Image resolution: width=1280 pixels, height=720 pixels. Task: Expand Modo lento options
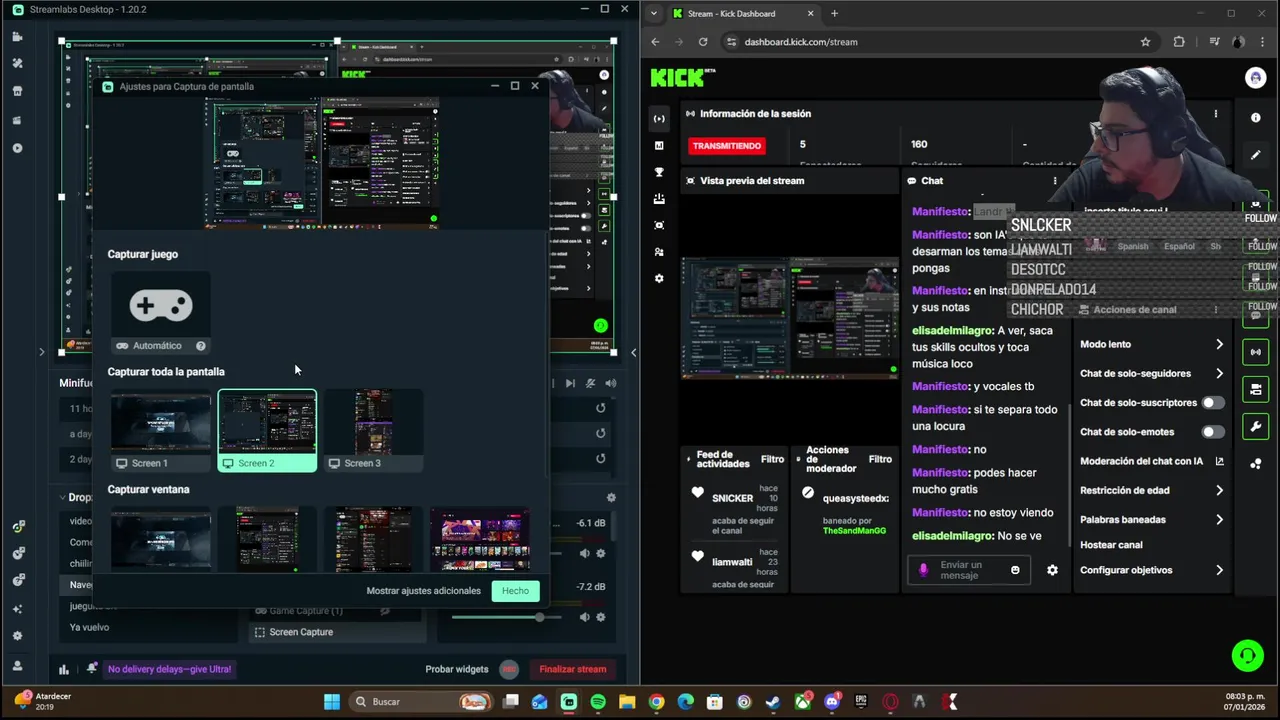click(x=1219, y=344)
